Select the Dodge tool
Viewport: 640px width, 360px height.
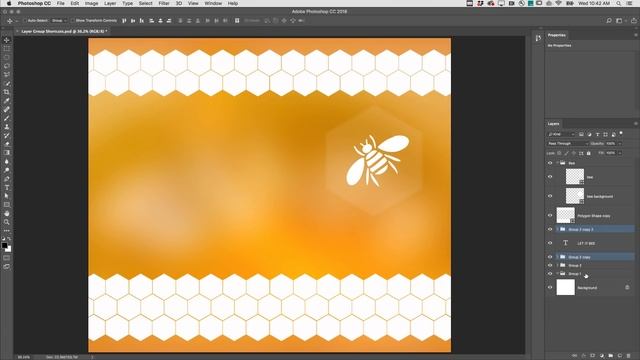tap(7, 170)
